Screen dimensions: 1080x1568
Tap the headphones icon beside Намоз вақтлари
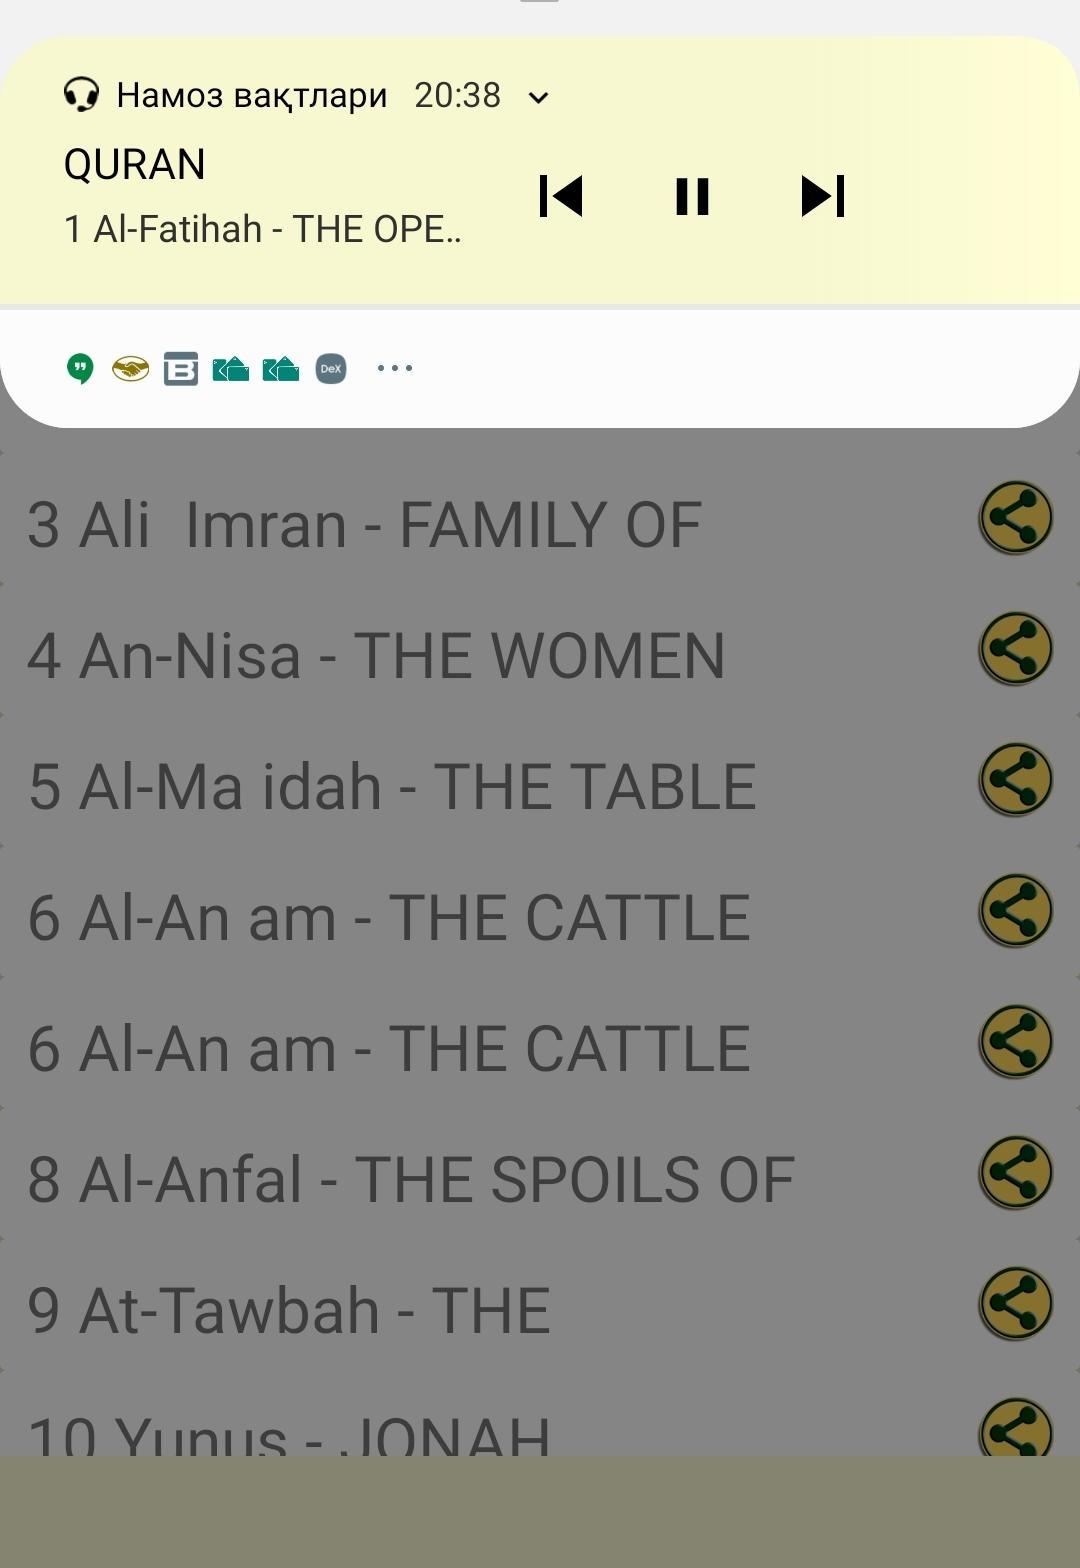(81, 95)
